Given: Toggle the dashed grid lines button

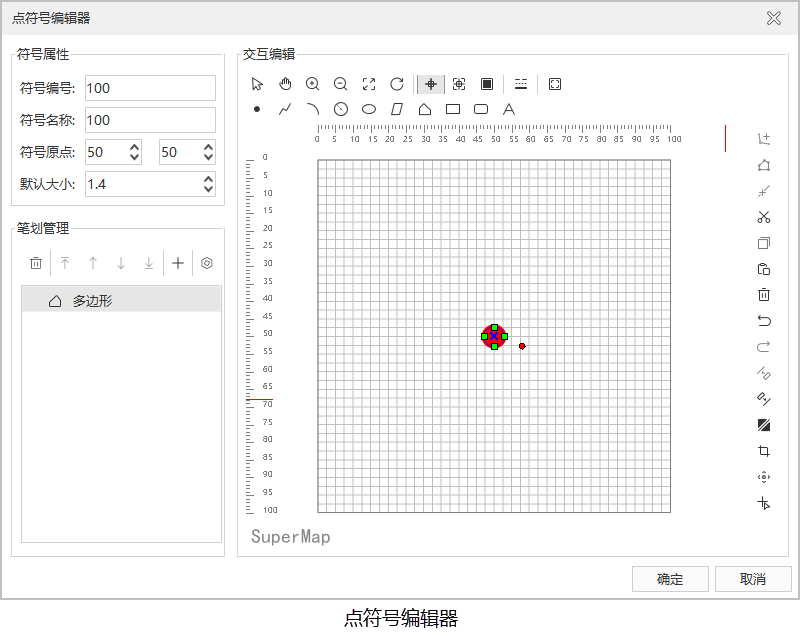Looking at the screenshot, I should click(x=521, y=84).
